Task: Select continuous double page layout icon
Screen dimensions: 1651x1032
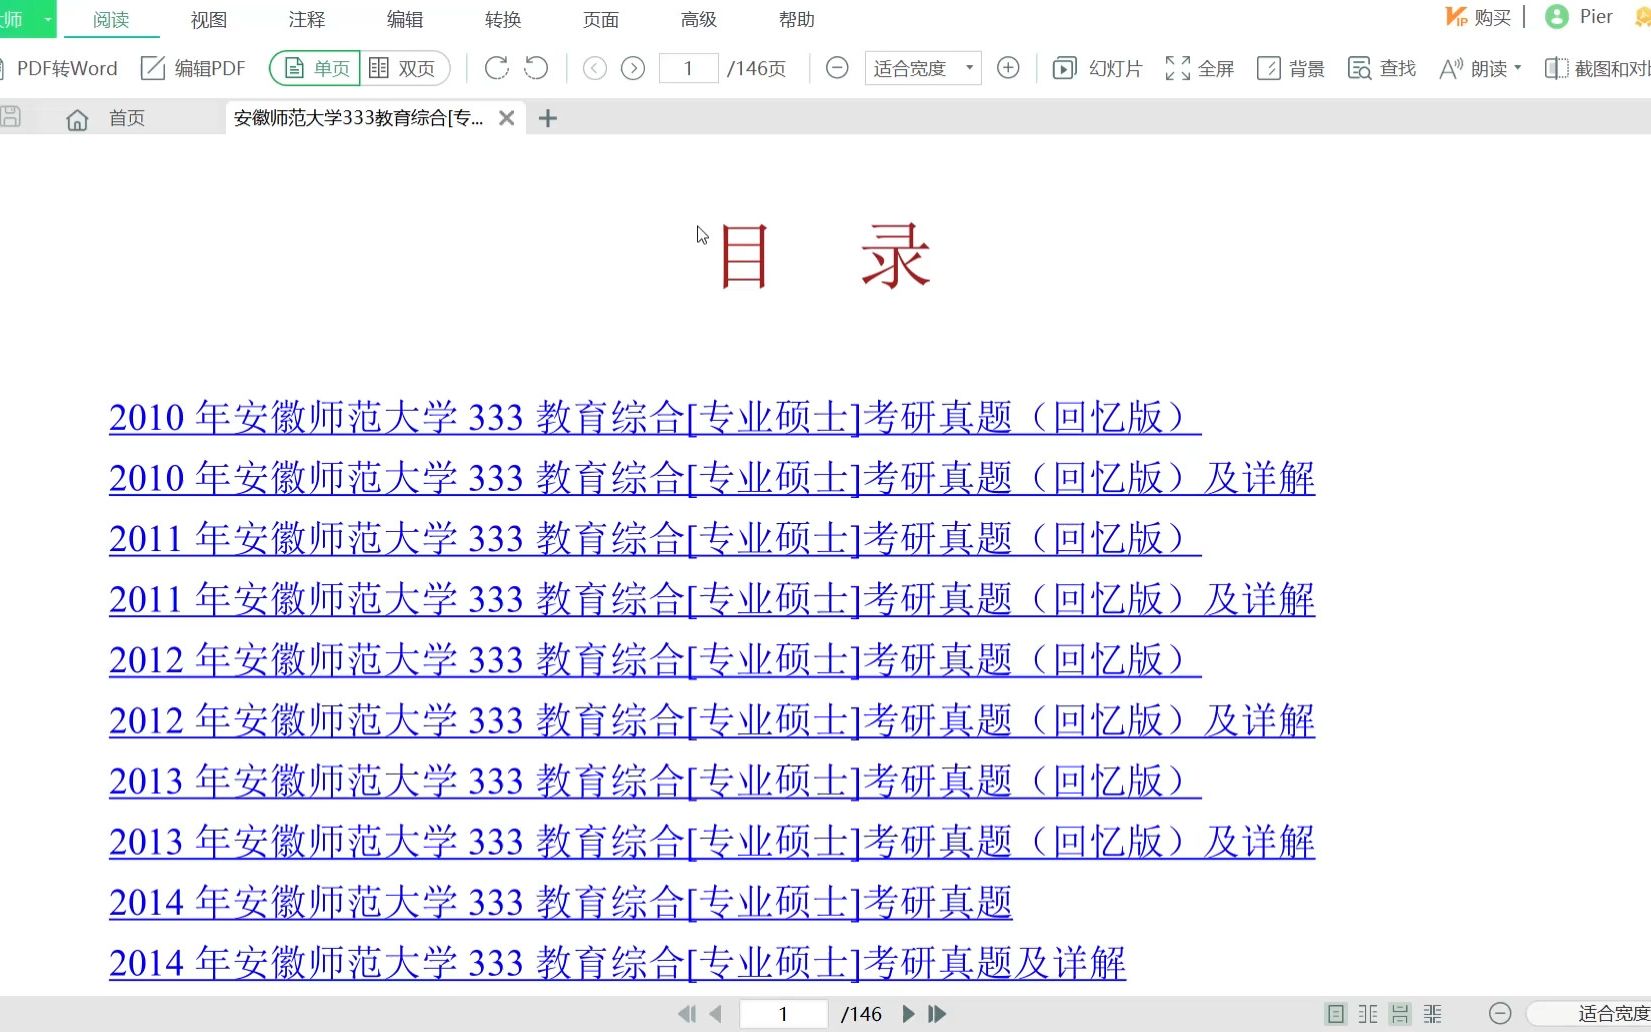Action: [x=1433, y=1014]
